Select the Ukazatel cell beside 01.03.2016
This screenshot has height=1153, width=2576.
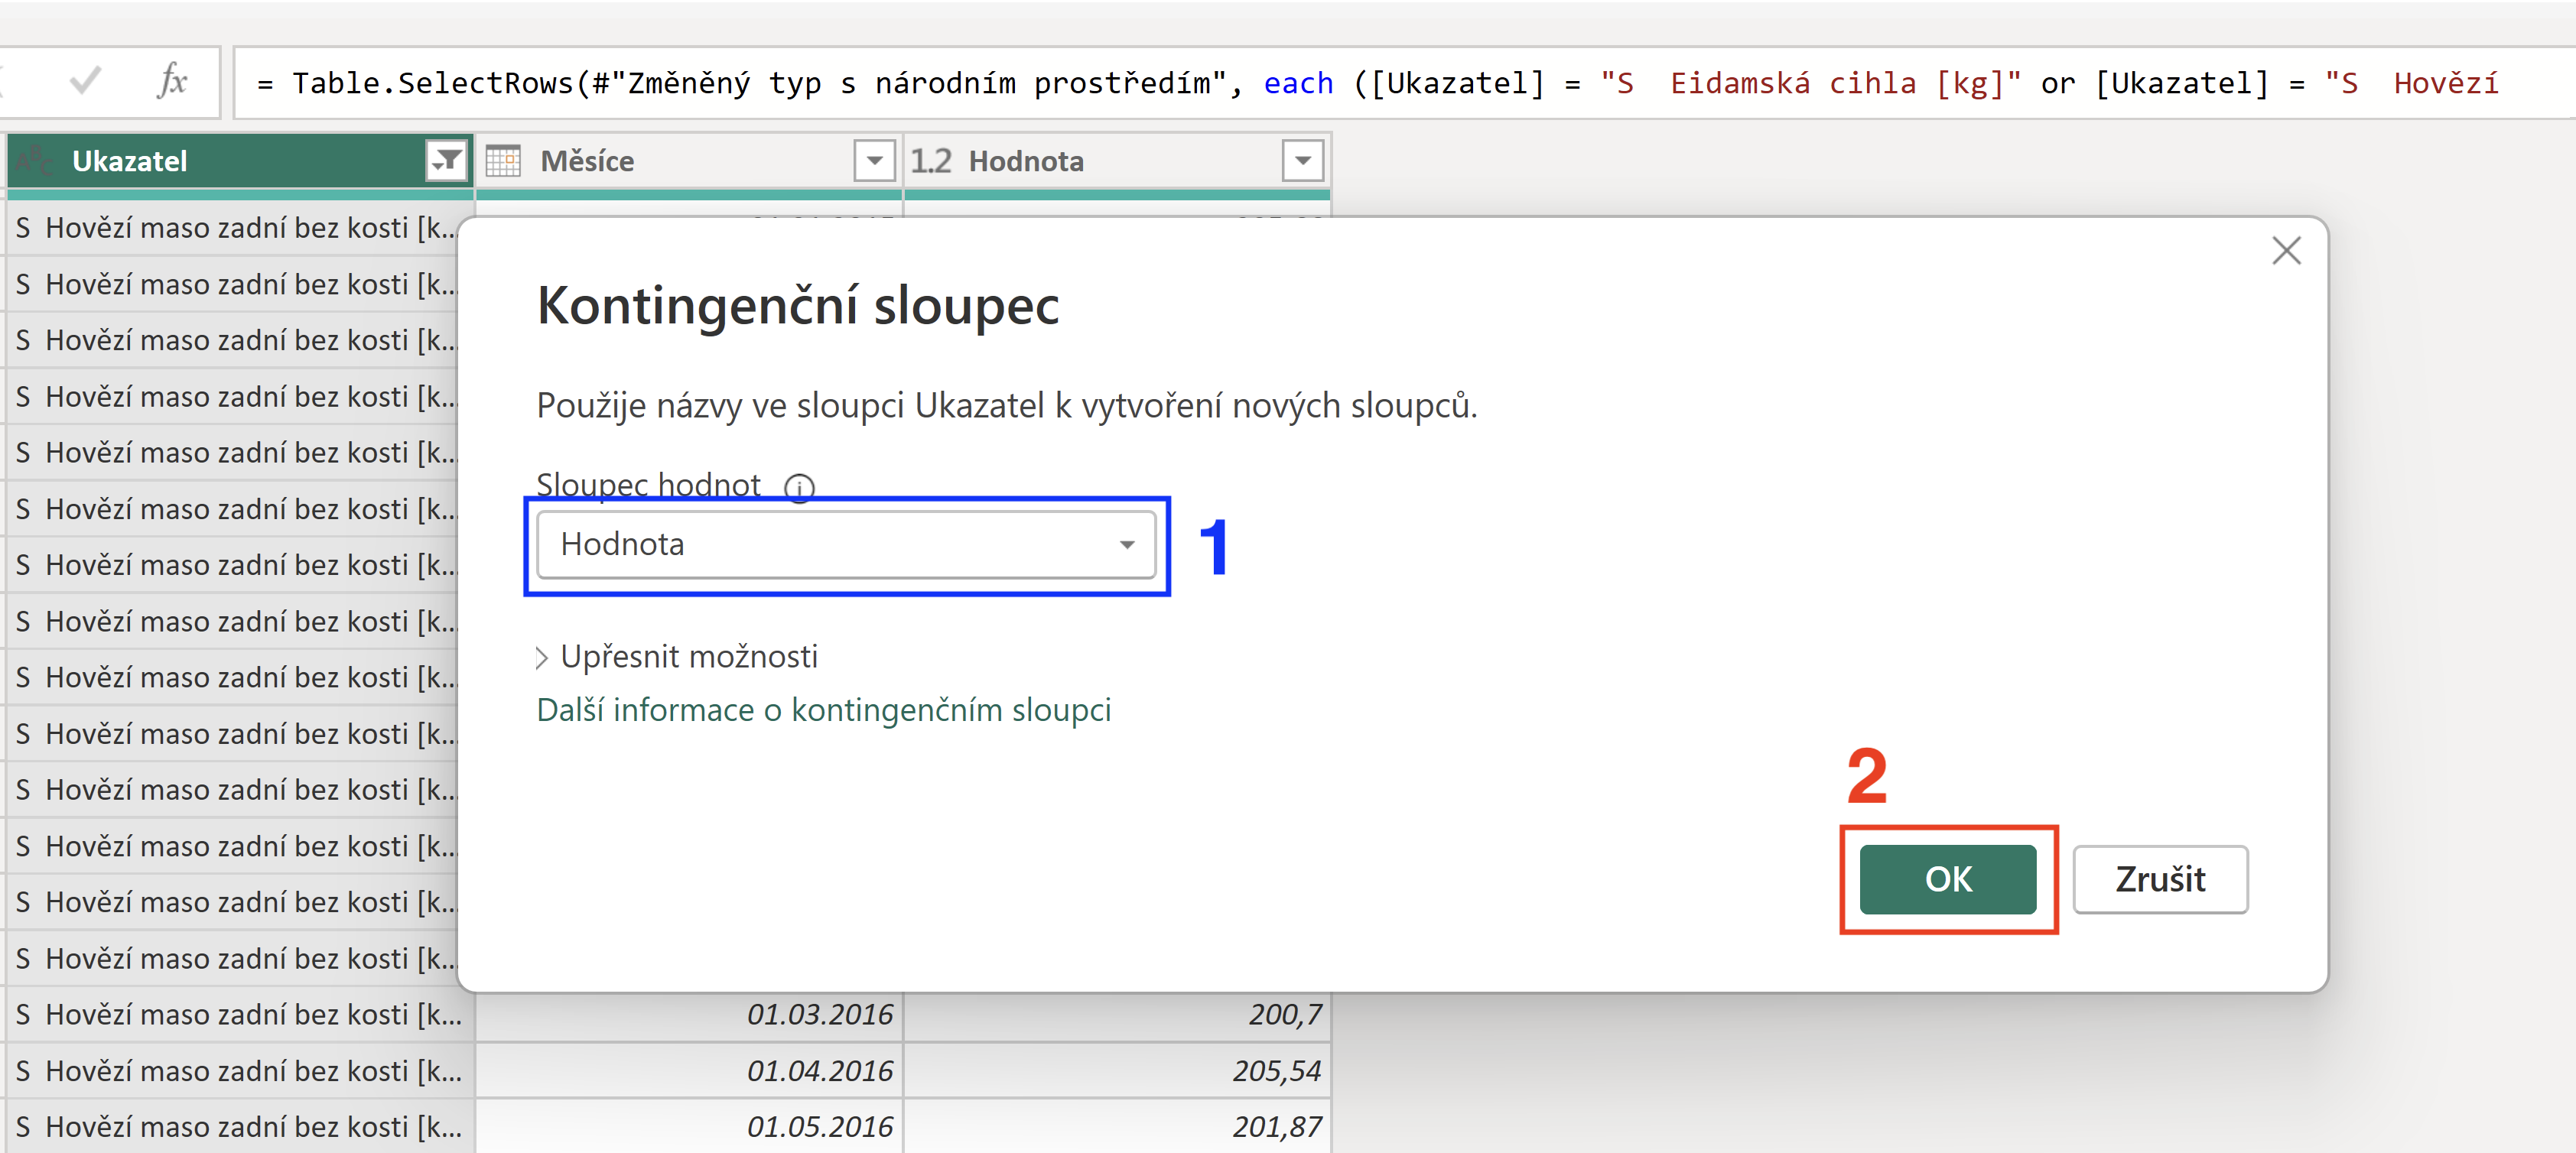[x=240, y=1015]
